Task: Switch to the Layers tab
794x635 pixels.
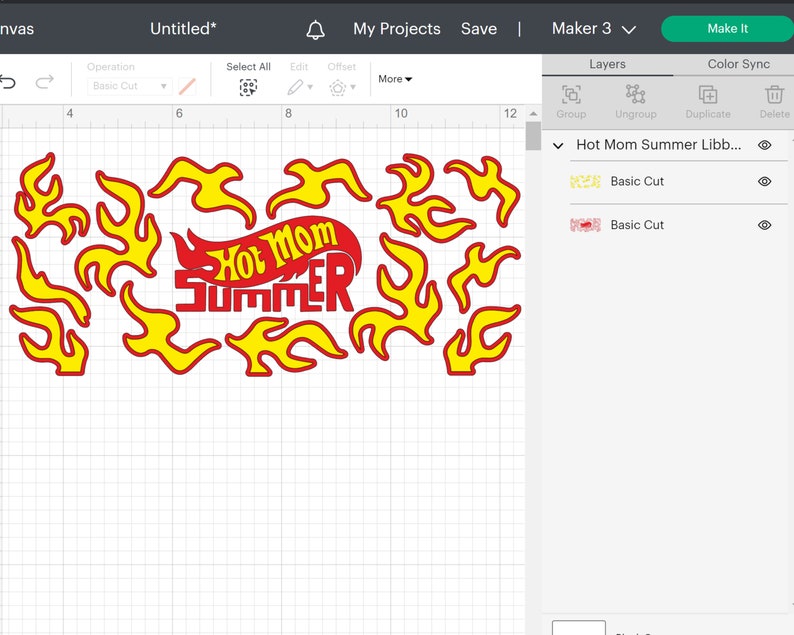Action: click(x=607, y=64)
